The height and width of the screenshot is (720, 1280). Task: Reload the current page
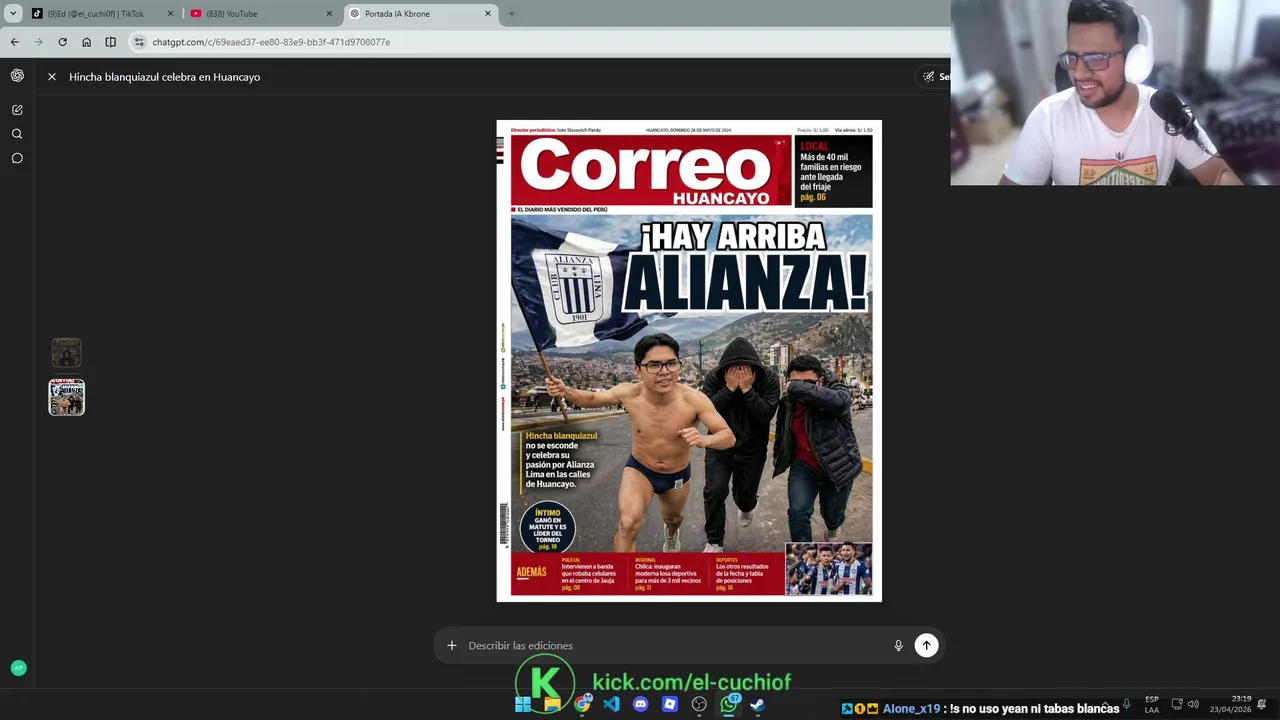[x=62, y=42]
